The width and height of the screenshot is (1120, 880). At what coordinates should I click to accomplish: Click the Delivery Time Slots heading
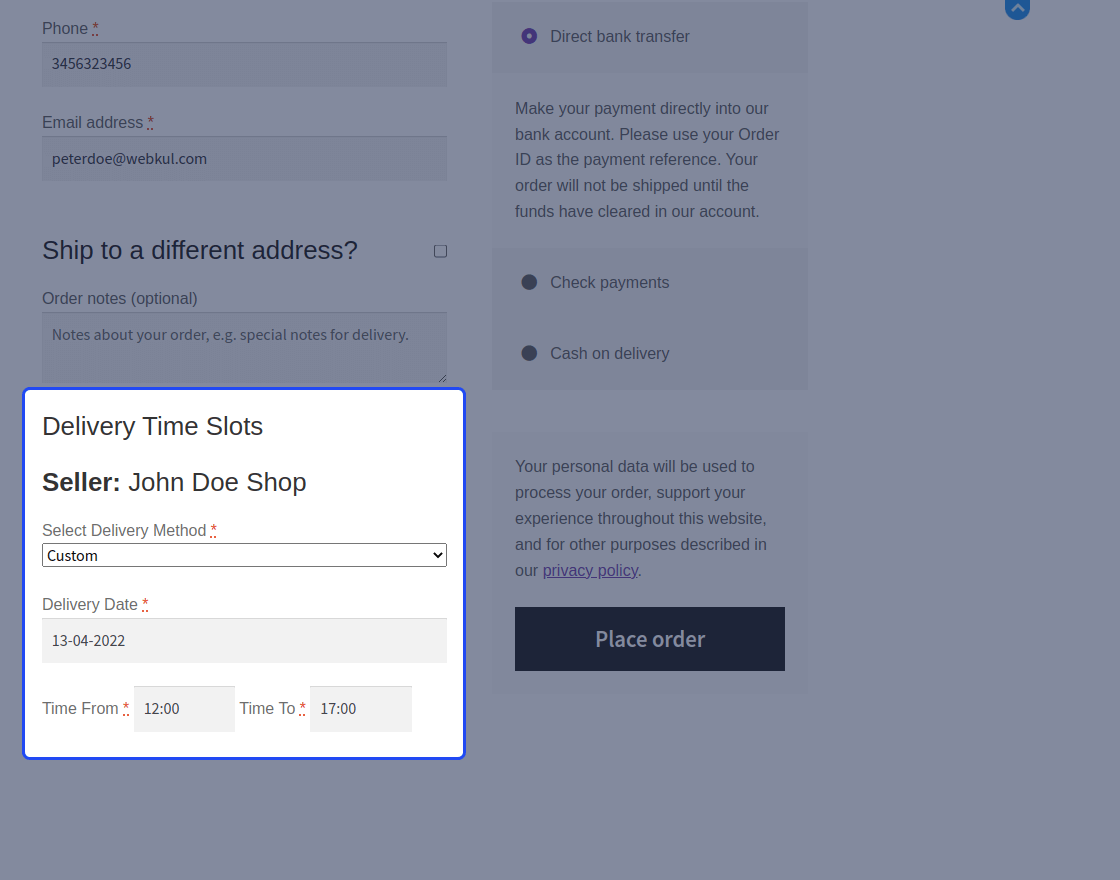point(153,426)
